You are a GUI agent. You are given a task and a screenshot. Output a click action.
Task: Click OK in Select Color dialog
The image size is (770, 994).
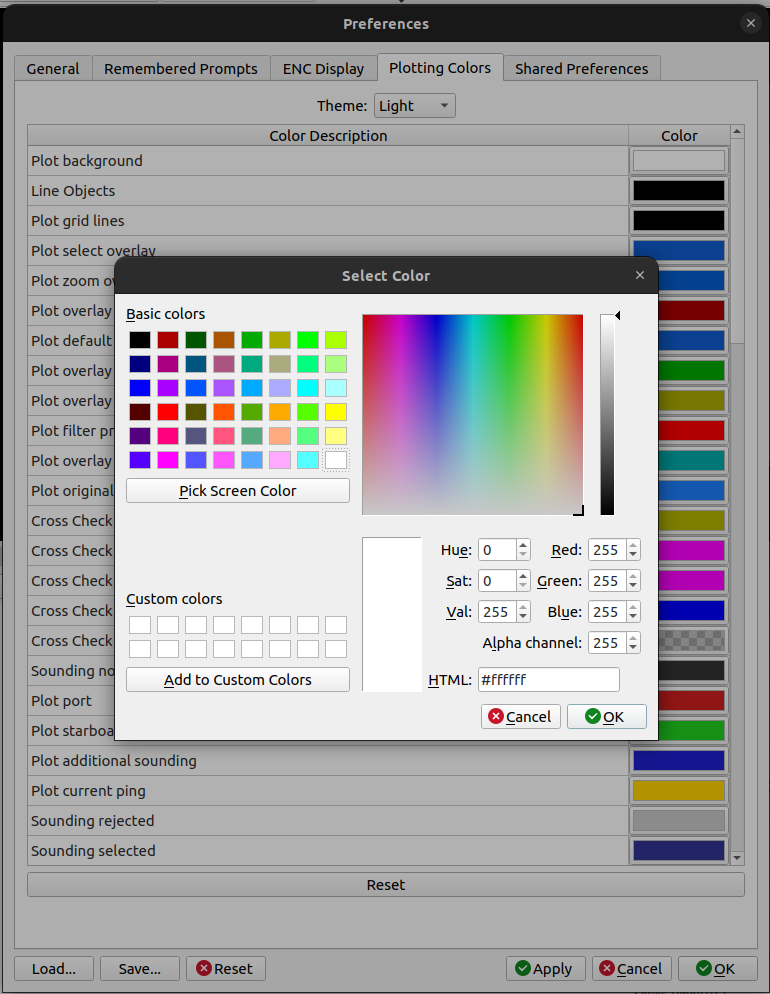click(606, 716)
